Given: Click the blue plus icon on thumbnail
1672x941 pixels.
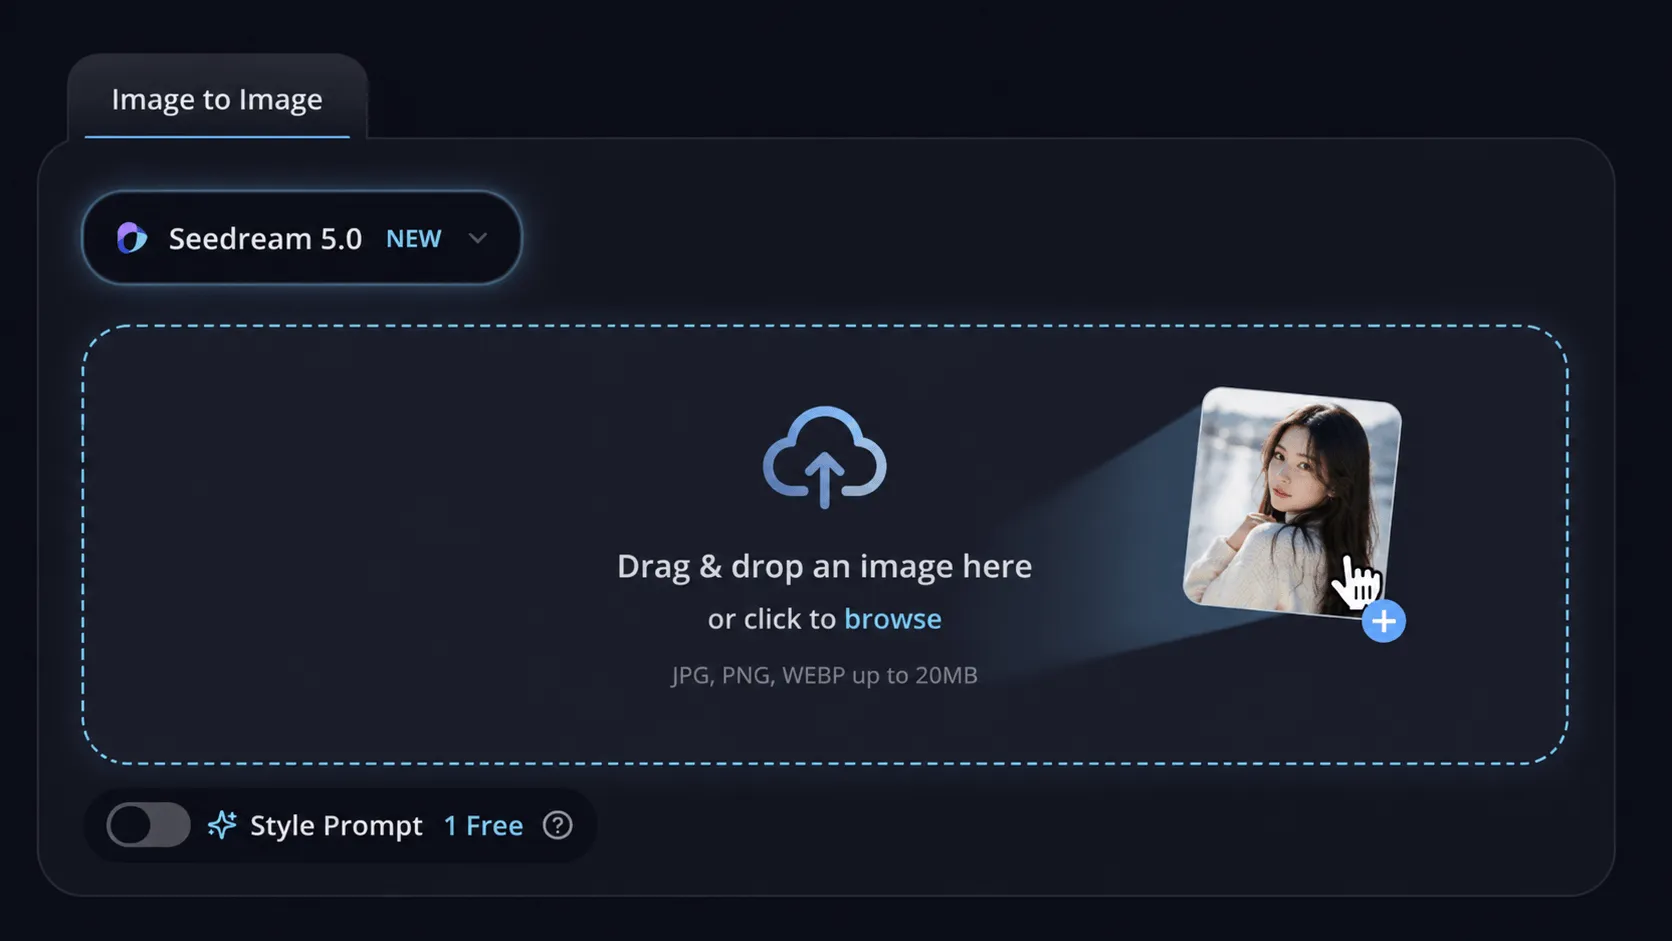Looking at the screenshot, I should (x=1384, y=622).
